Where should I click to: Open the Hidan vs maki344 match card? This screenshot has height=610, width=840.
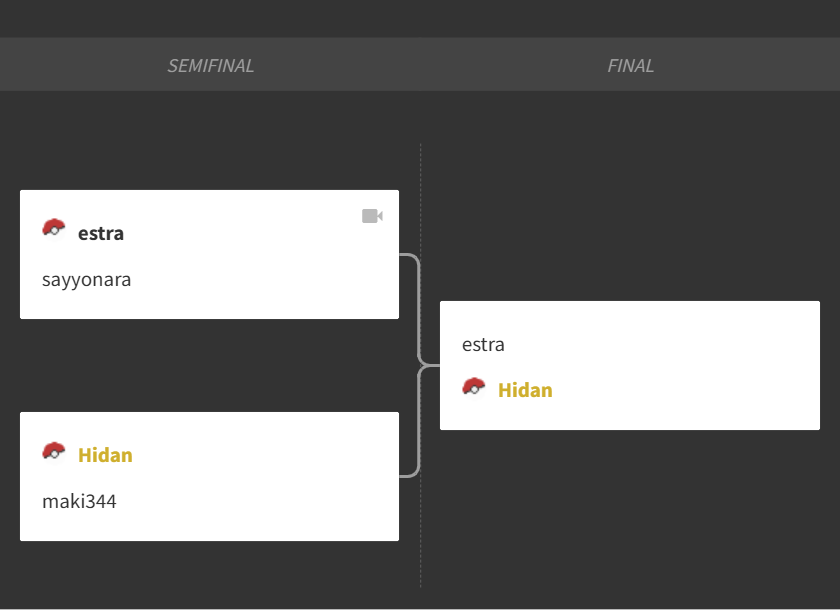tap(209, 476)
